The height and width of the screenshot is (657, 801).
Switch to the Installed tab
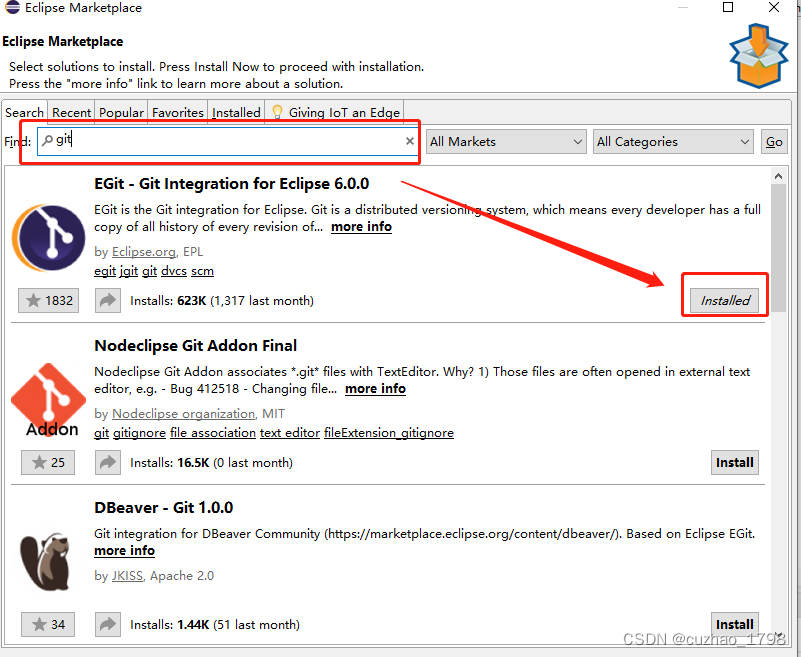236,112
